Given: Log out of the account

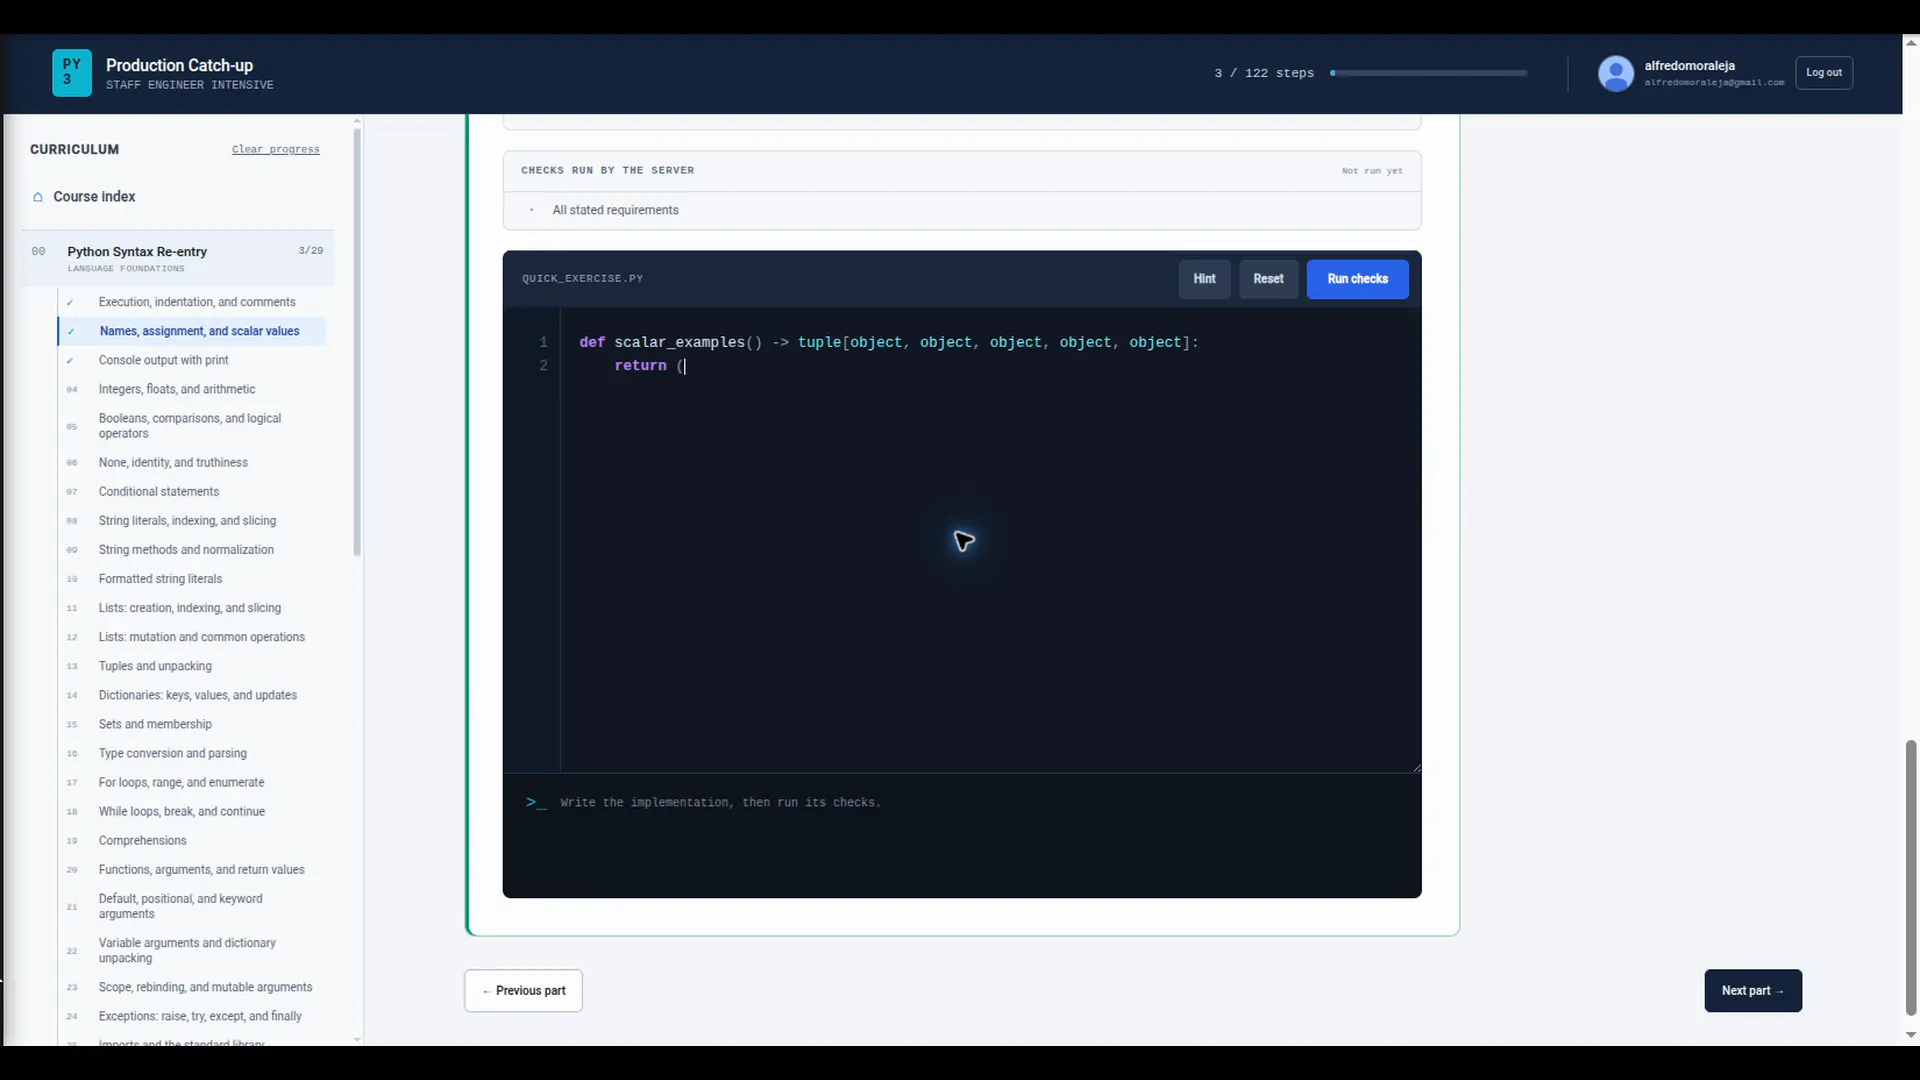Looking at the screenshot, I should coord(1823,73).
